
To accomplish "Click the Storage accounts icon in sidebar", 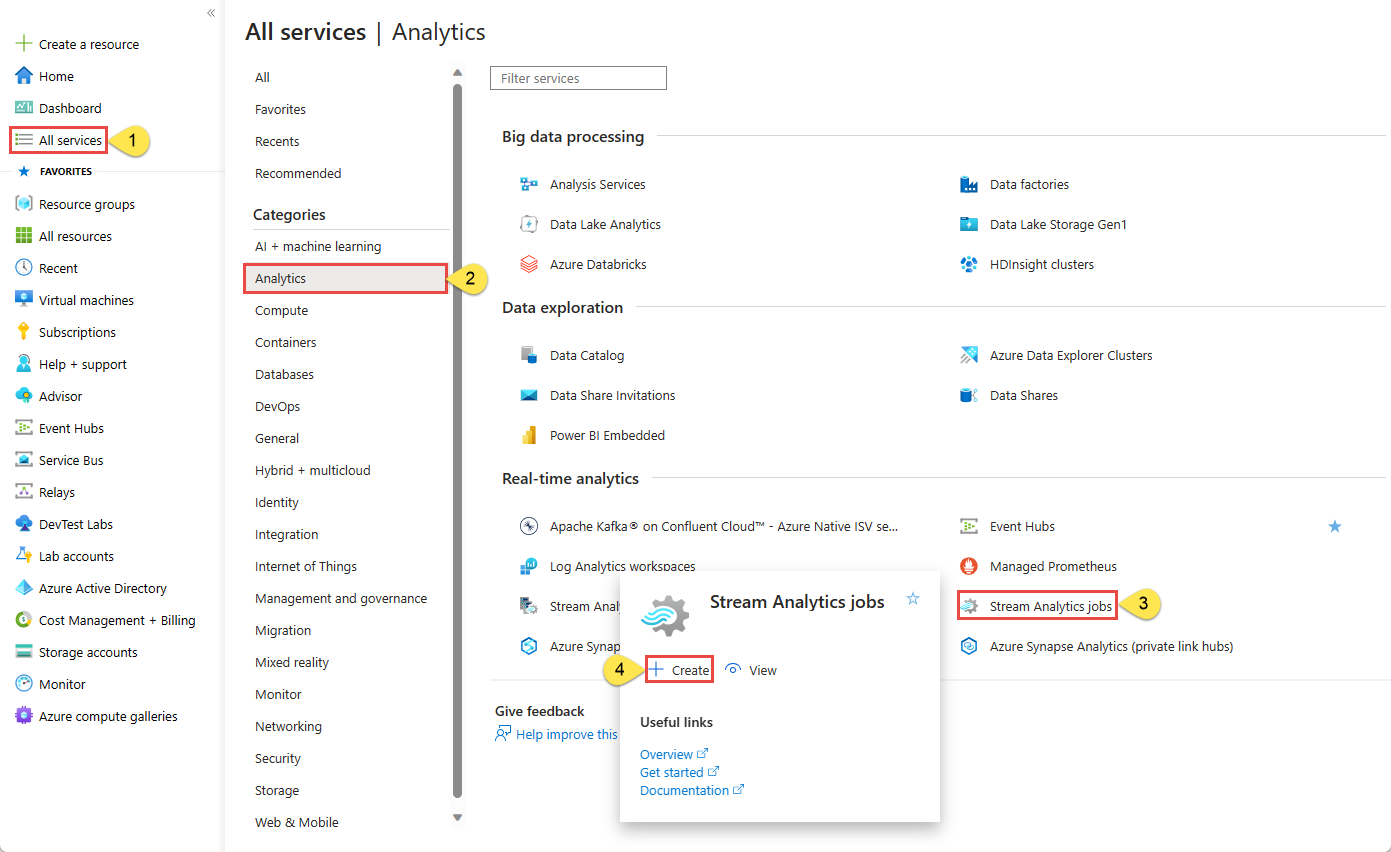I will [24, 652].
